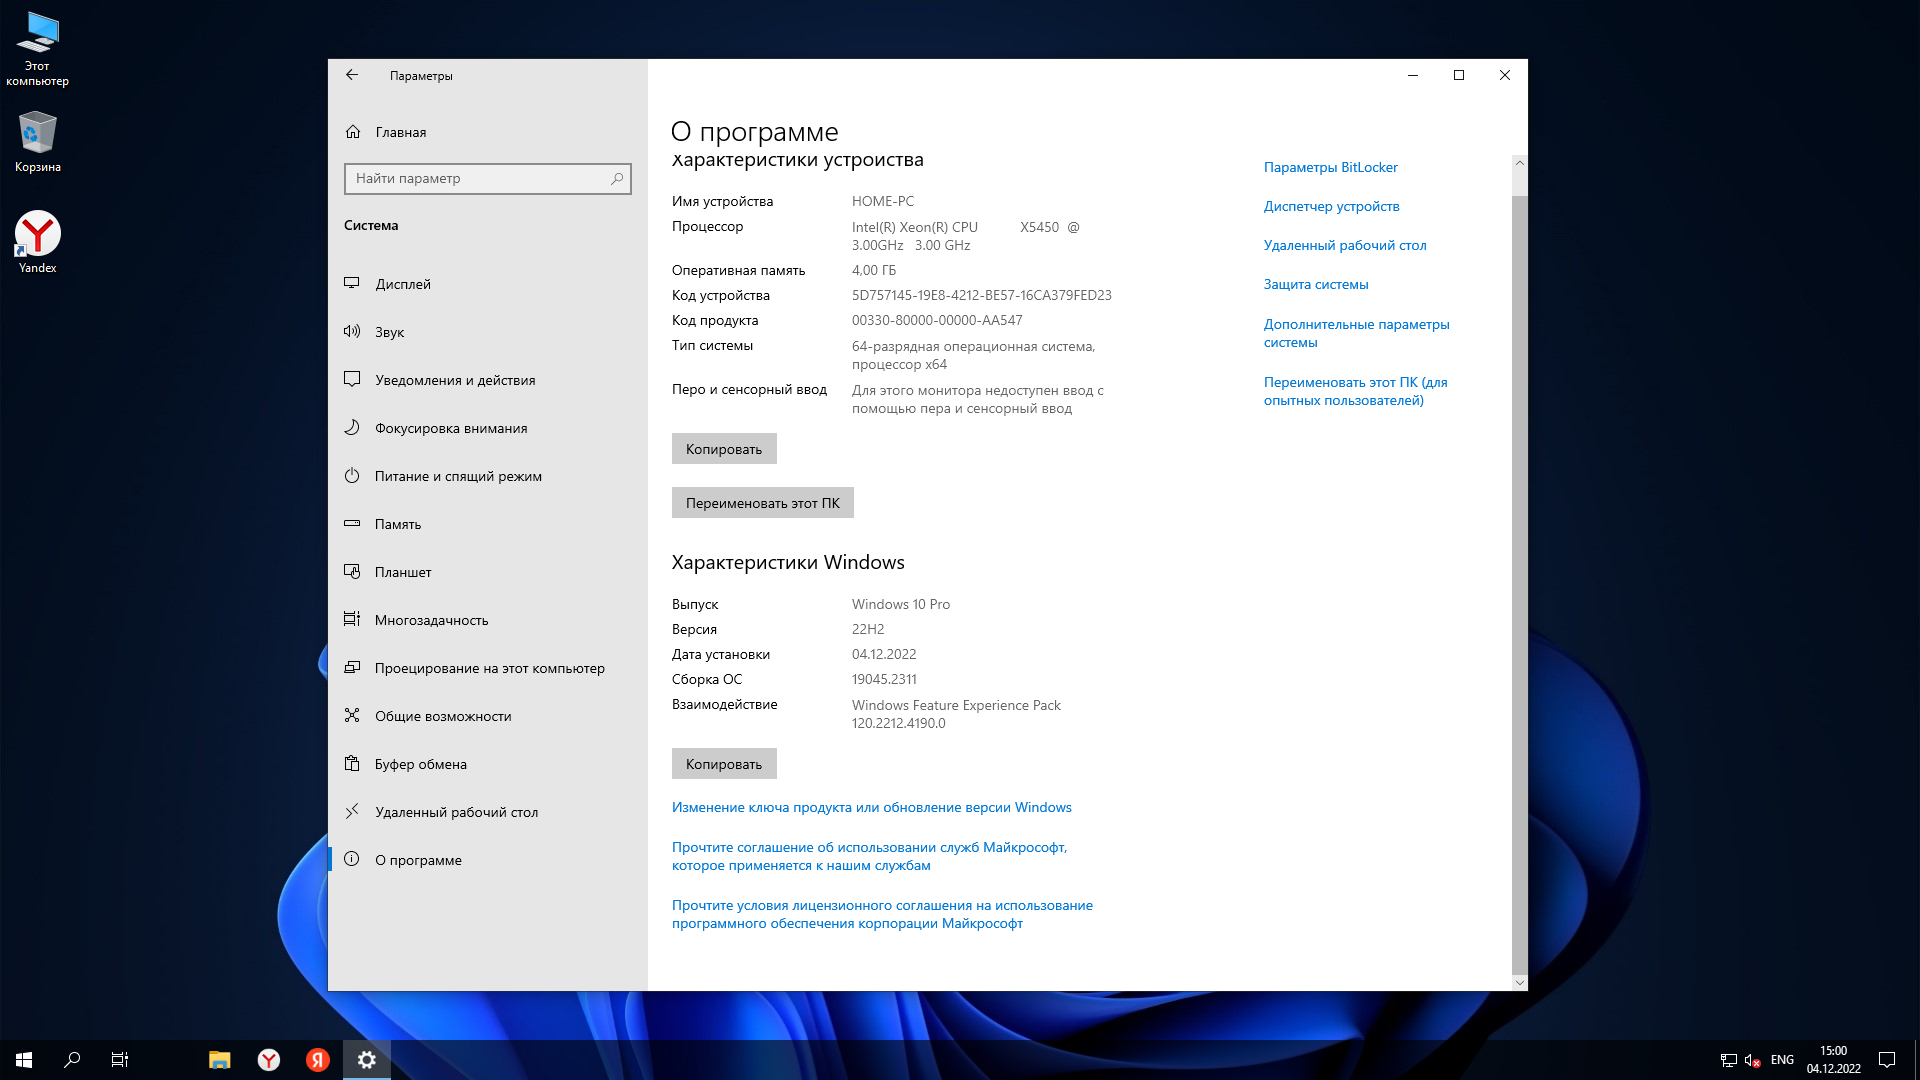Open Параметры BitLocker link
The width and height of the screenshot is (1920, 1080).
pos(1330,167)
